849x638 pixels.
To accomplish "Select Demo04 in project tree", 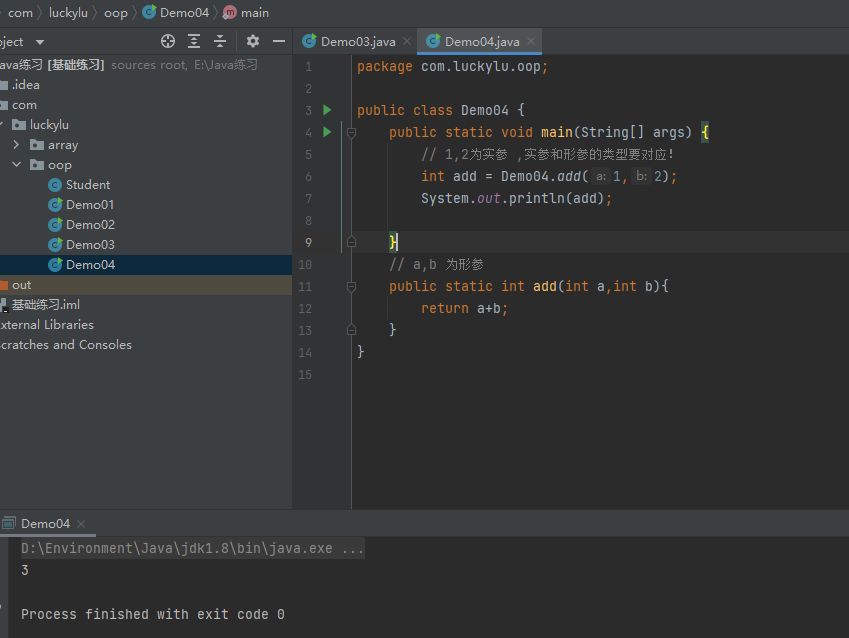I will click(90, 265).
